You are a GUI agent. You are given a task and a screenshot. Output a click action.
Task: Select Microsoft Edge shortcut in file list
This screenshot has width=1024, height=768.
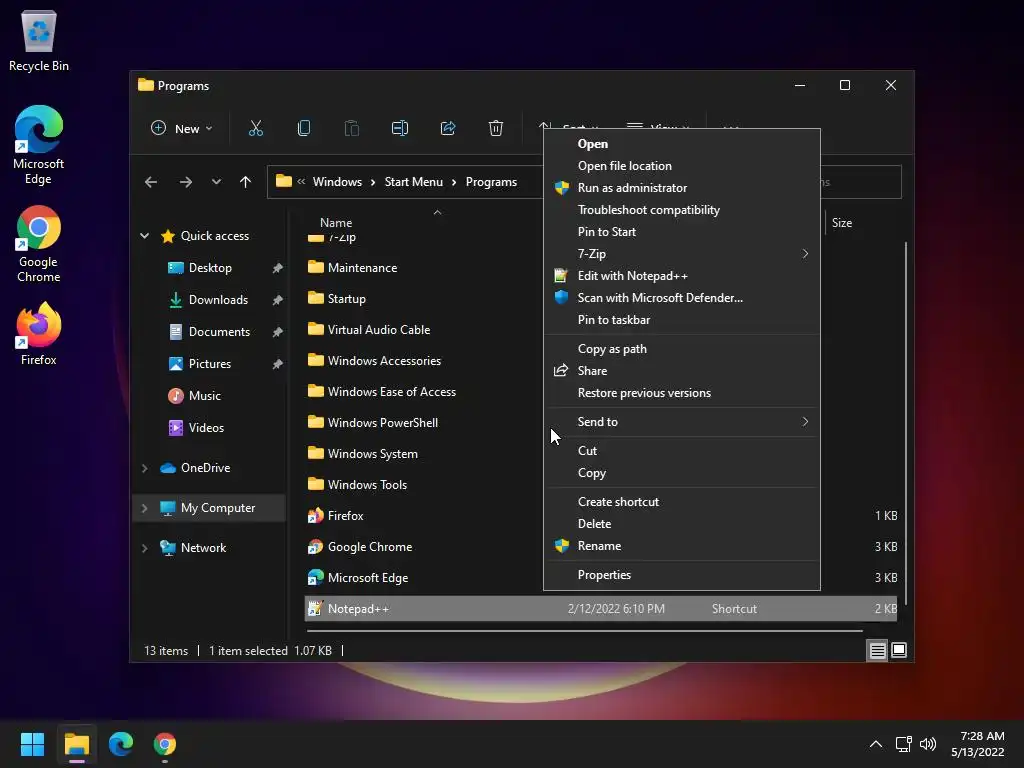click(x=368, y=578)
